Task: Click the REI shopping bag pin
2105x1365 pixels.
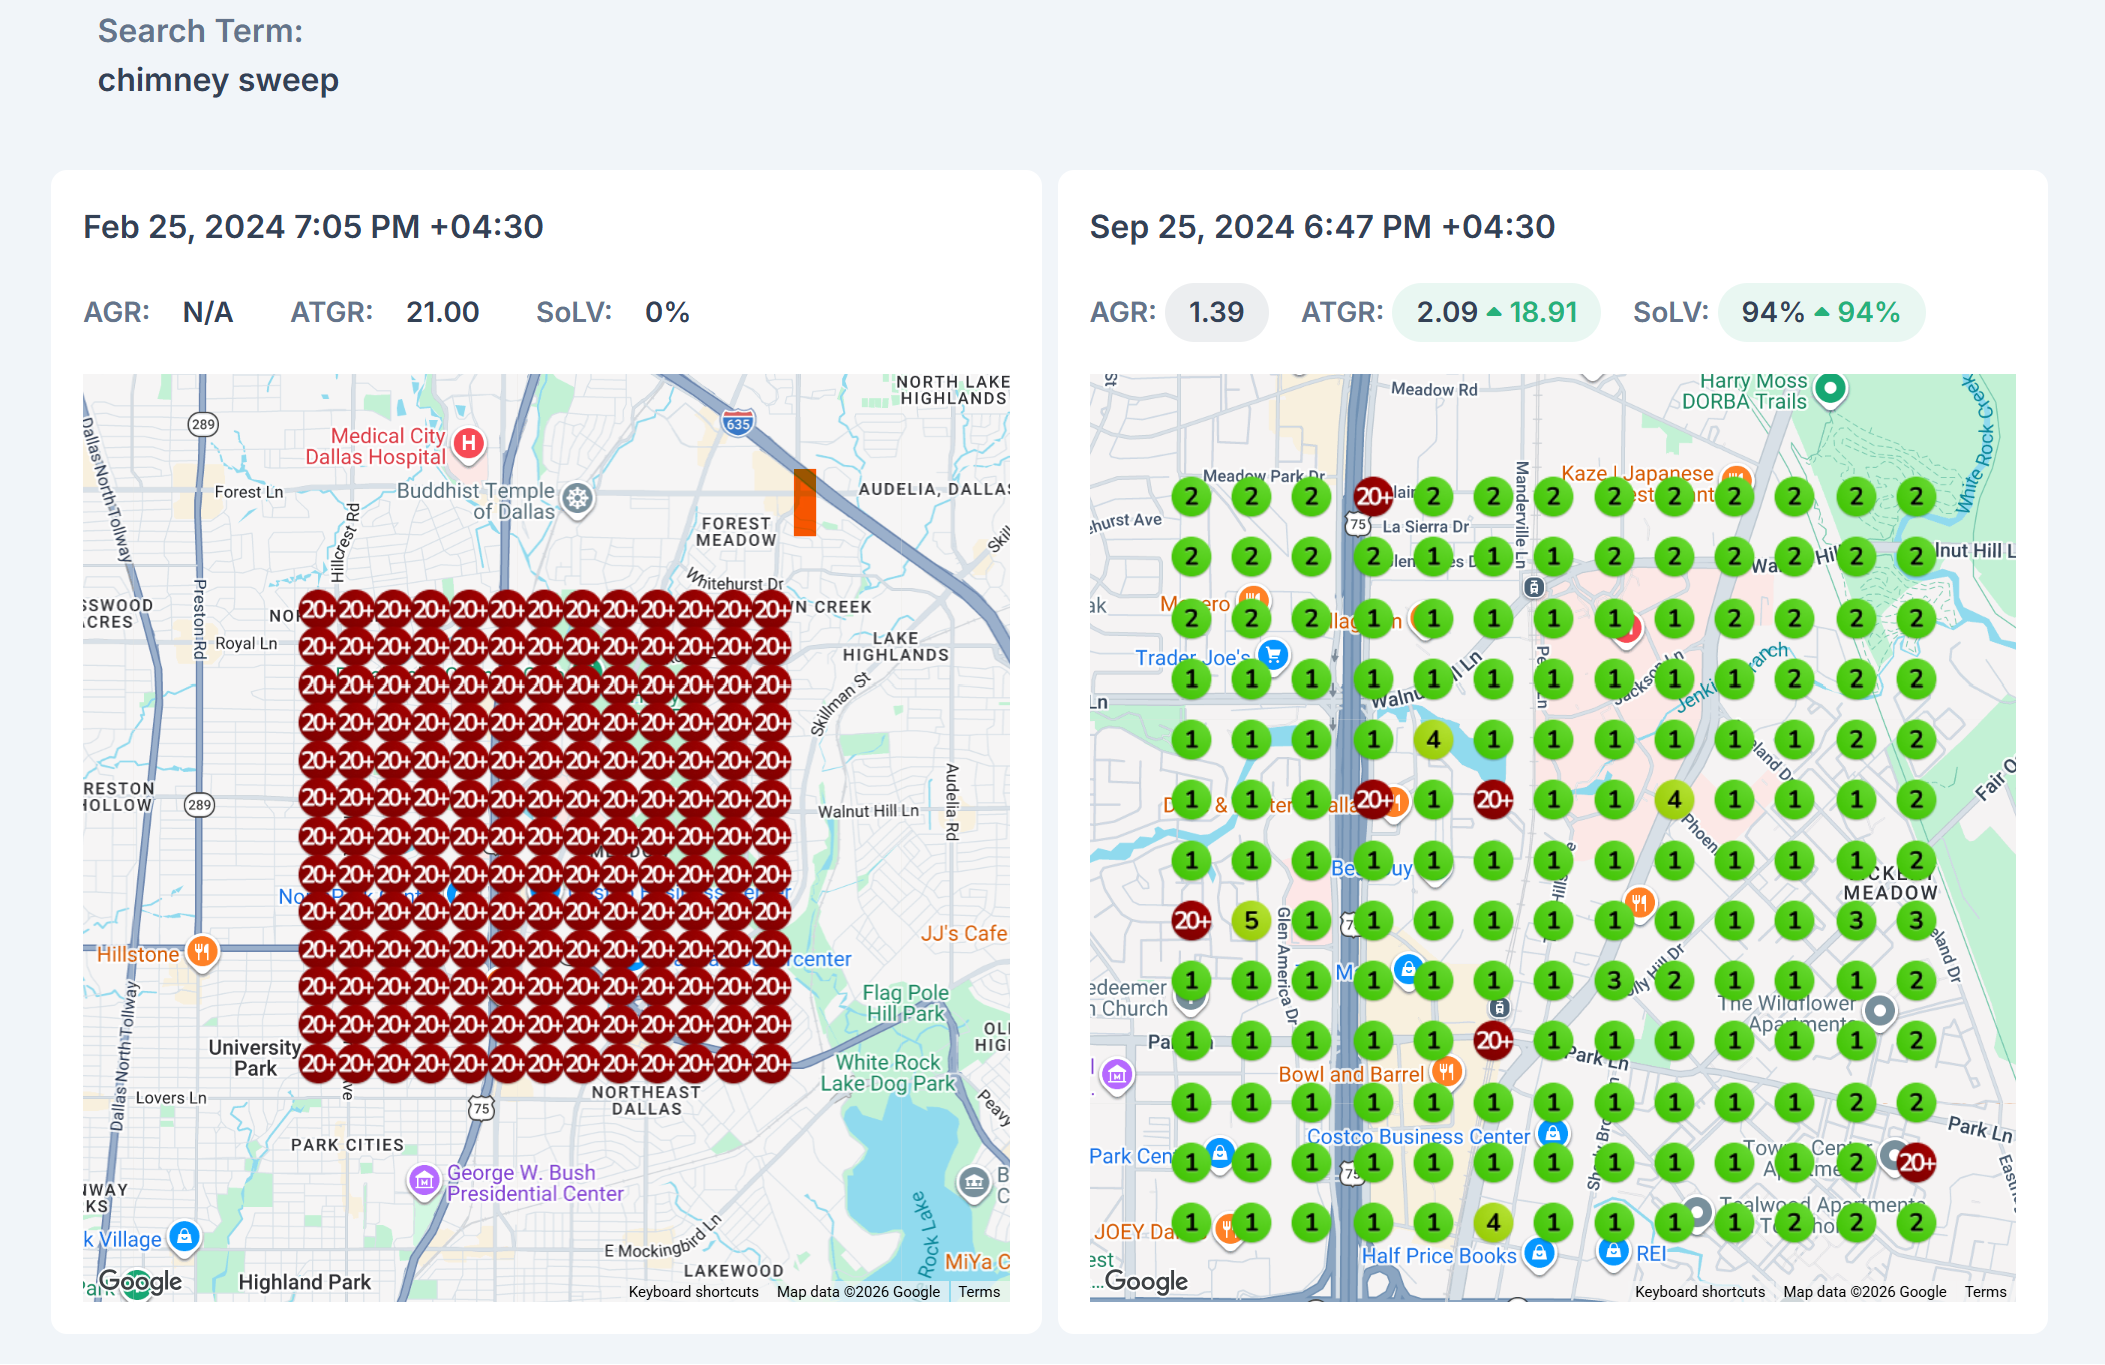Action: pyautogui.click(x=1613, y=1252)
